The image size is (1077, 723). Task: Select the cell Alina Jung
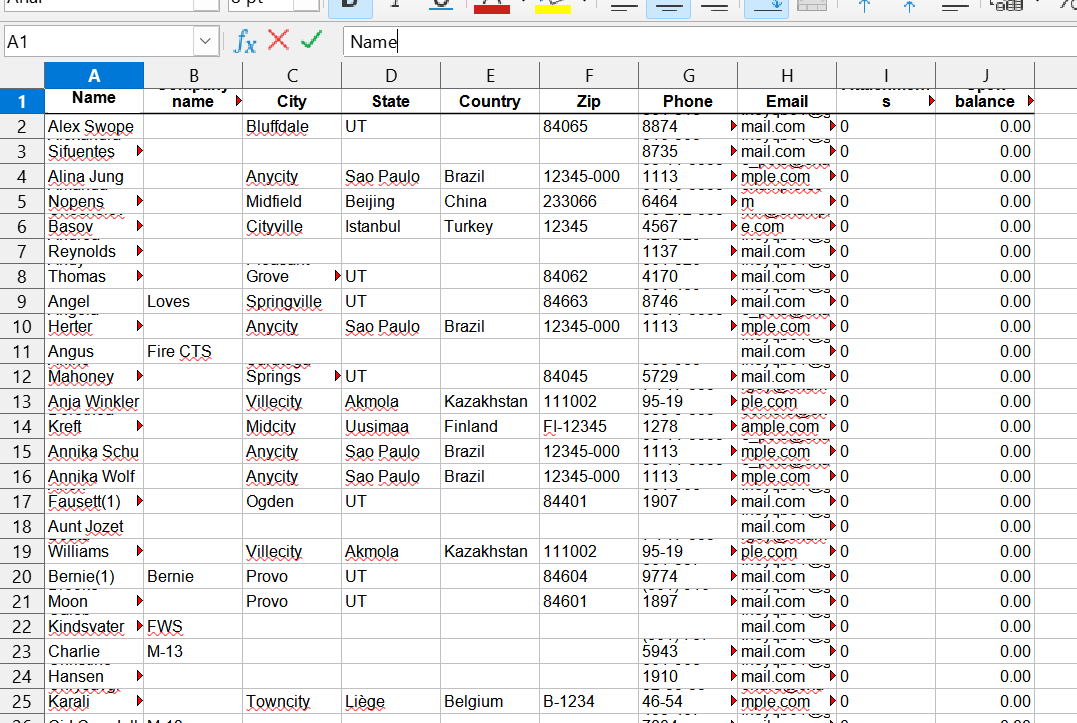(94, 176)
